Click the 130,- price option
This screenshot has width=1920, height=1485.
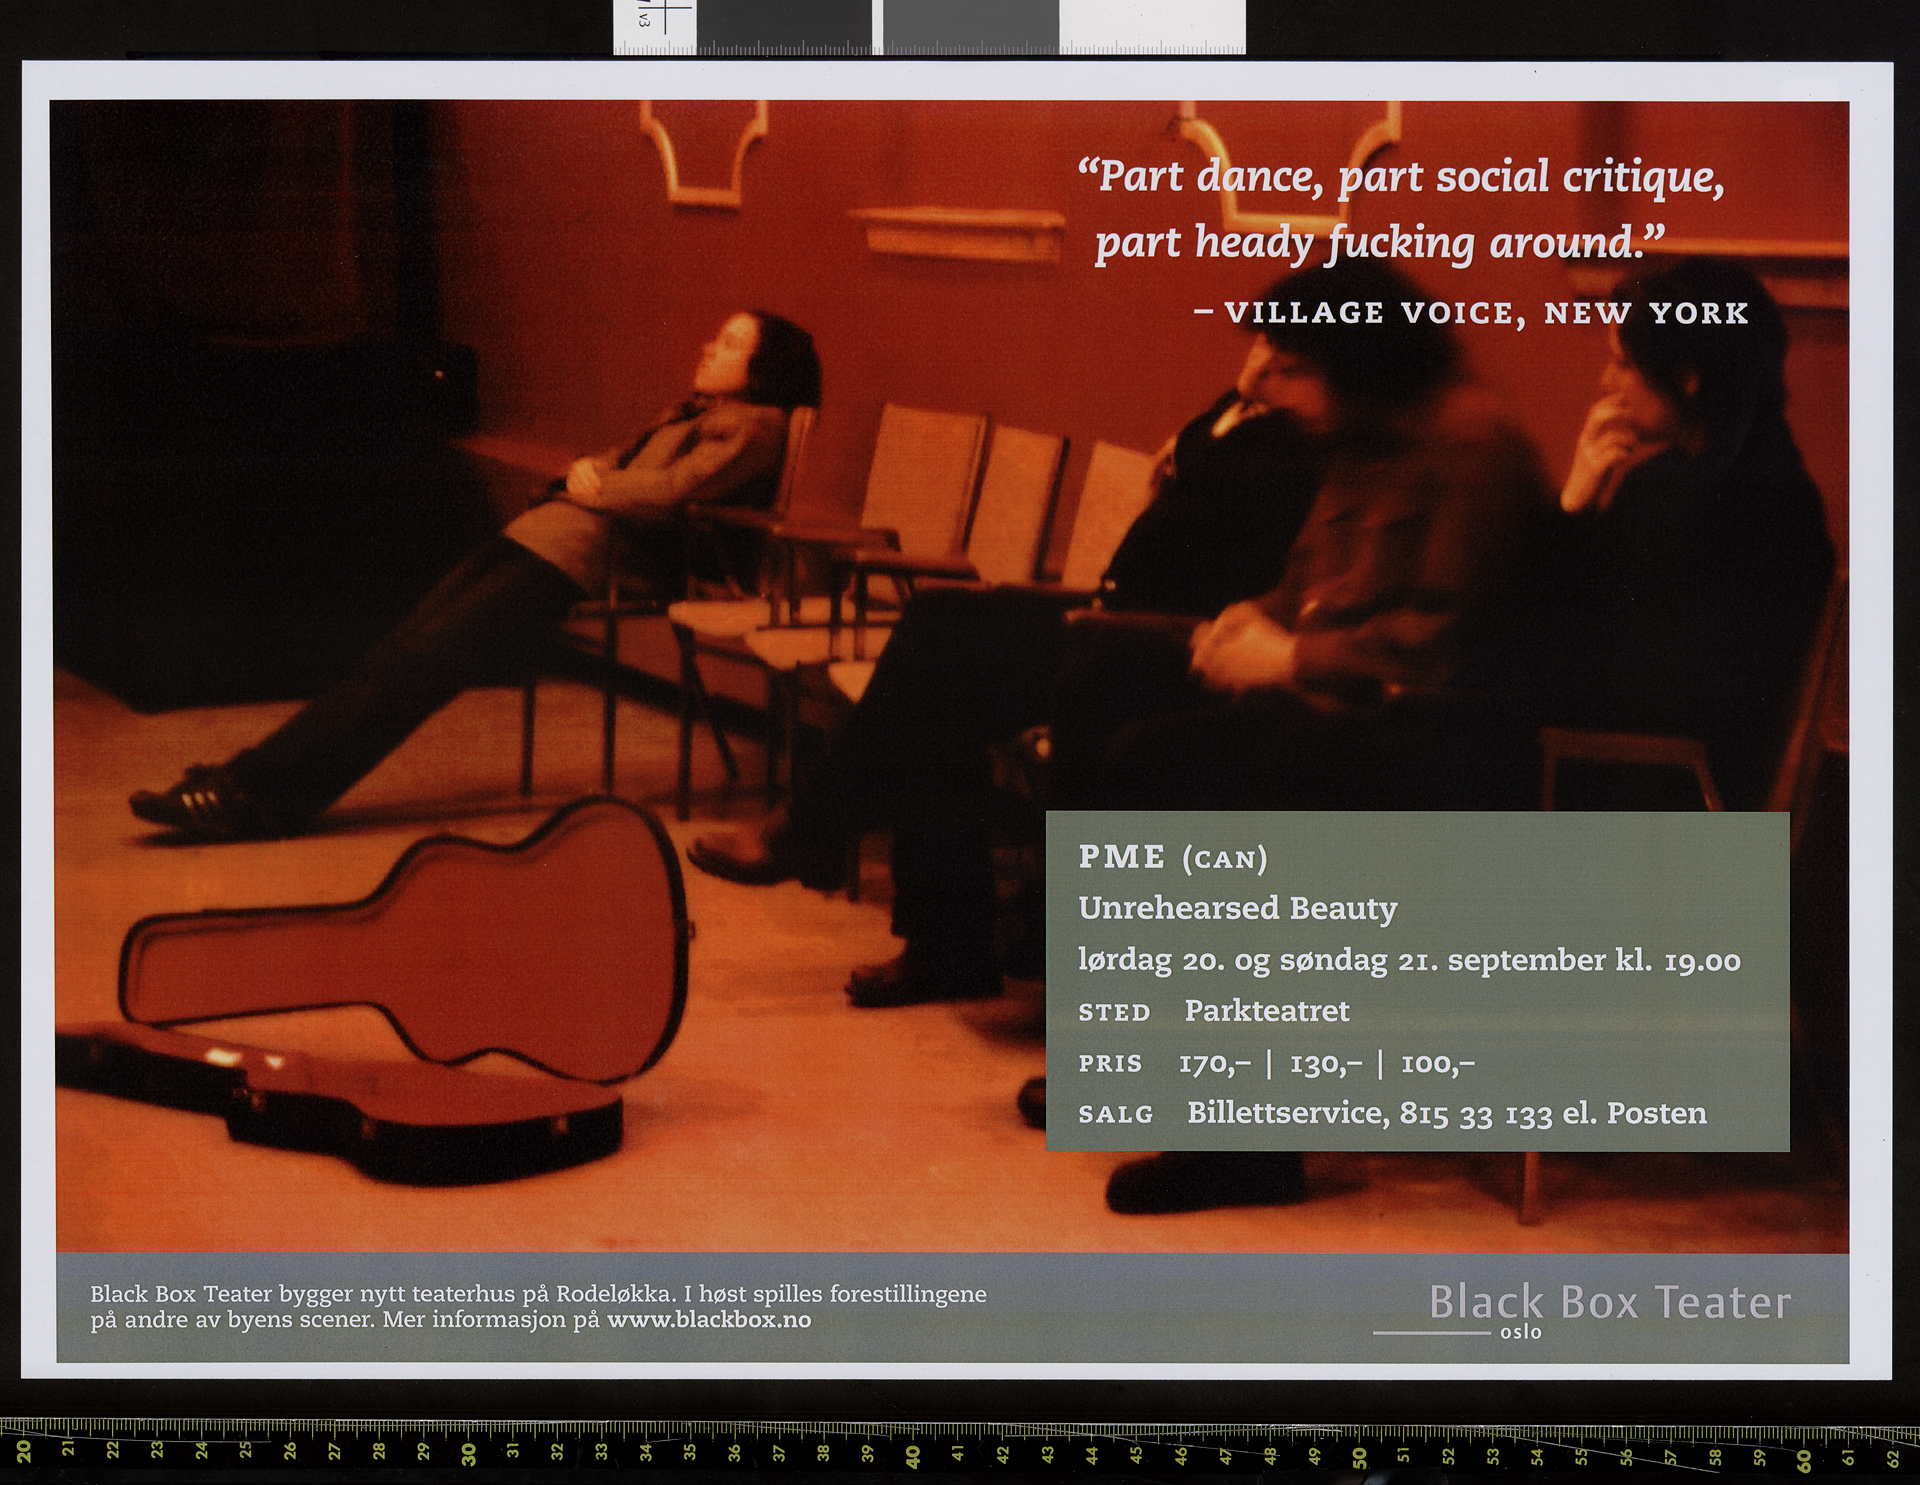pyautogui.click(x=1325, y=1063)
